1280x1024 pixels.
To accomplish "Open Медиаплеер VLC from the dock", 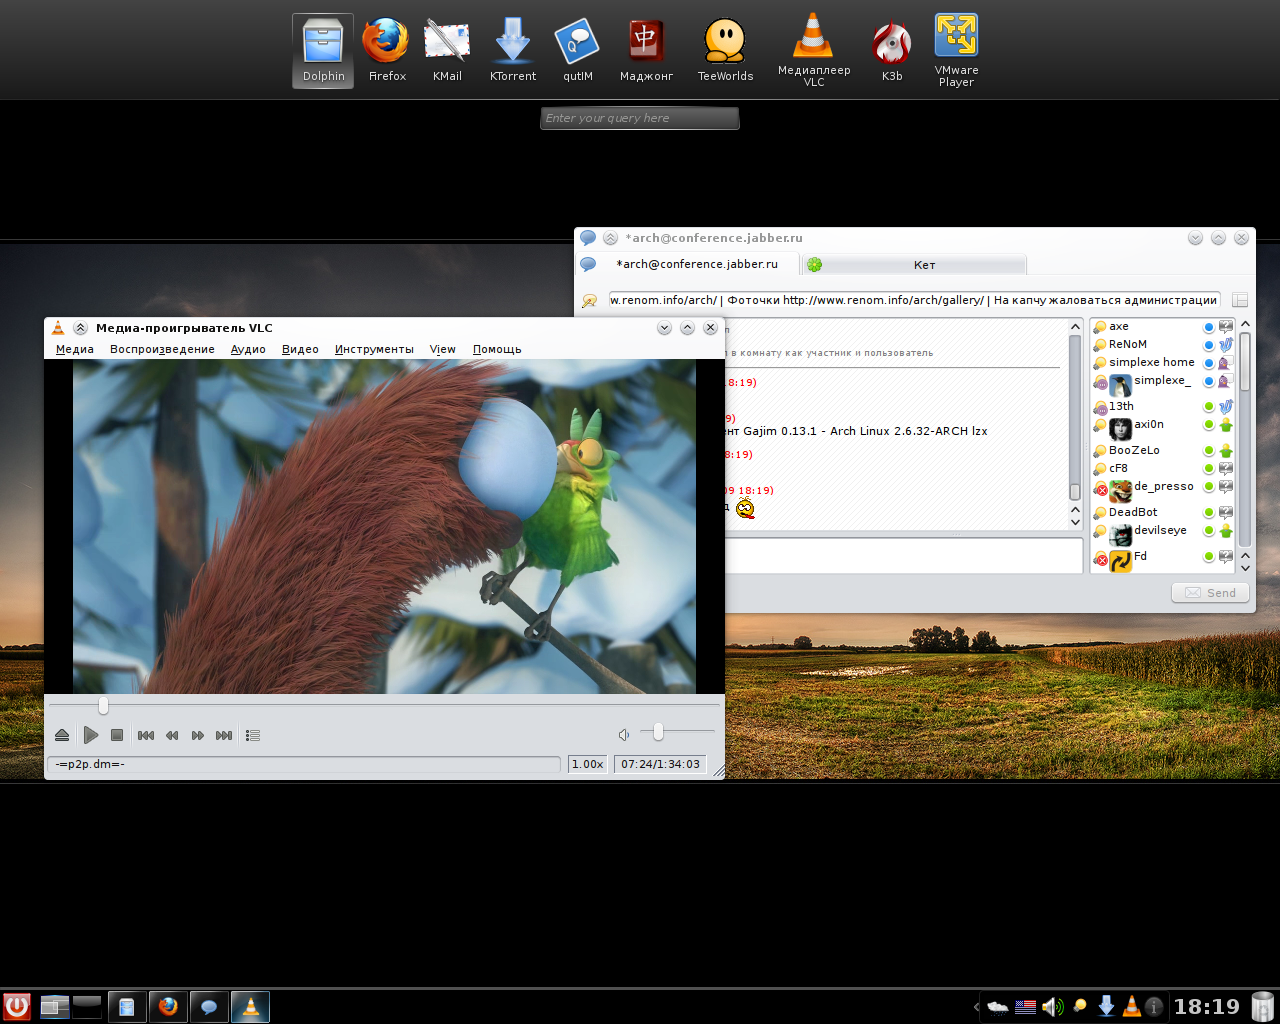I will (x=814, y=50).
